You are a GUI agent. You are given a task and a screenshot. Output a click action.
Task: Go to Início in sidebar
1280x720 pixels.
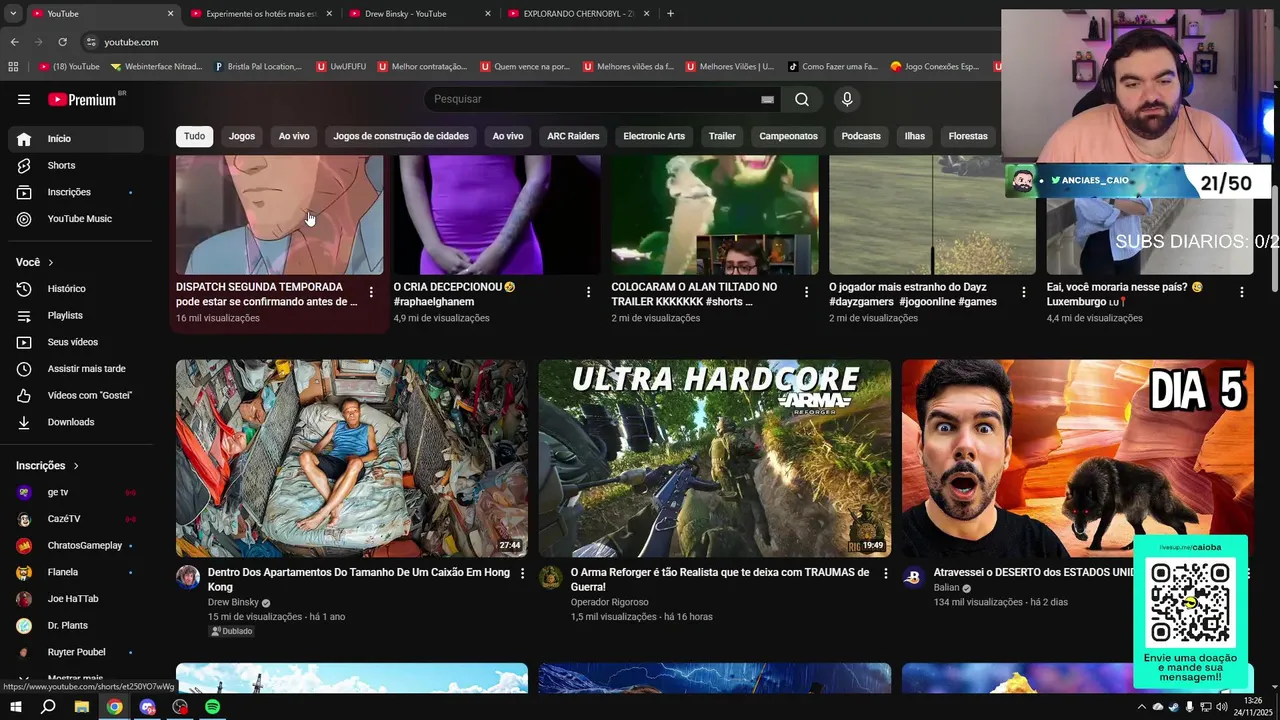tap(76, 139)
